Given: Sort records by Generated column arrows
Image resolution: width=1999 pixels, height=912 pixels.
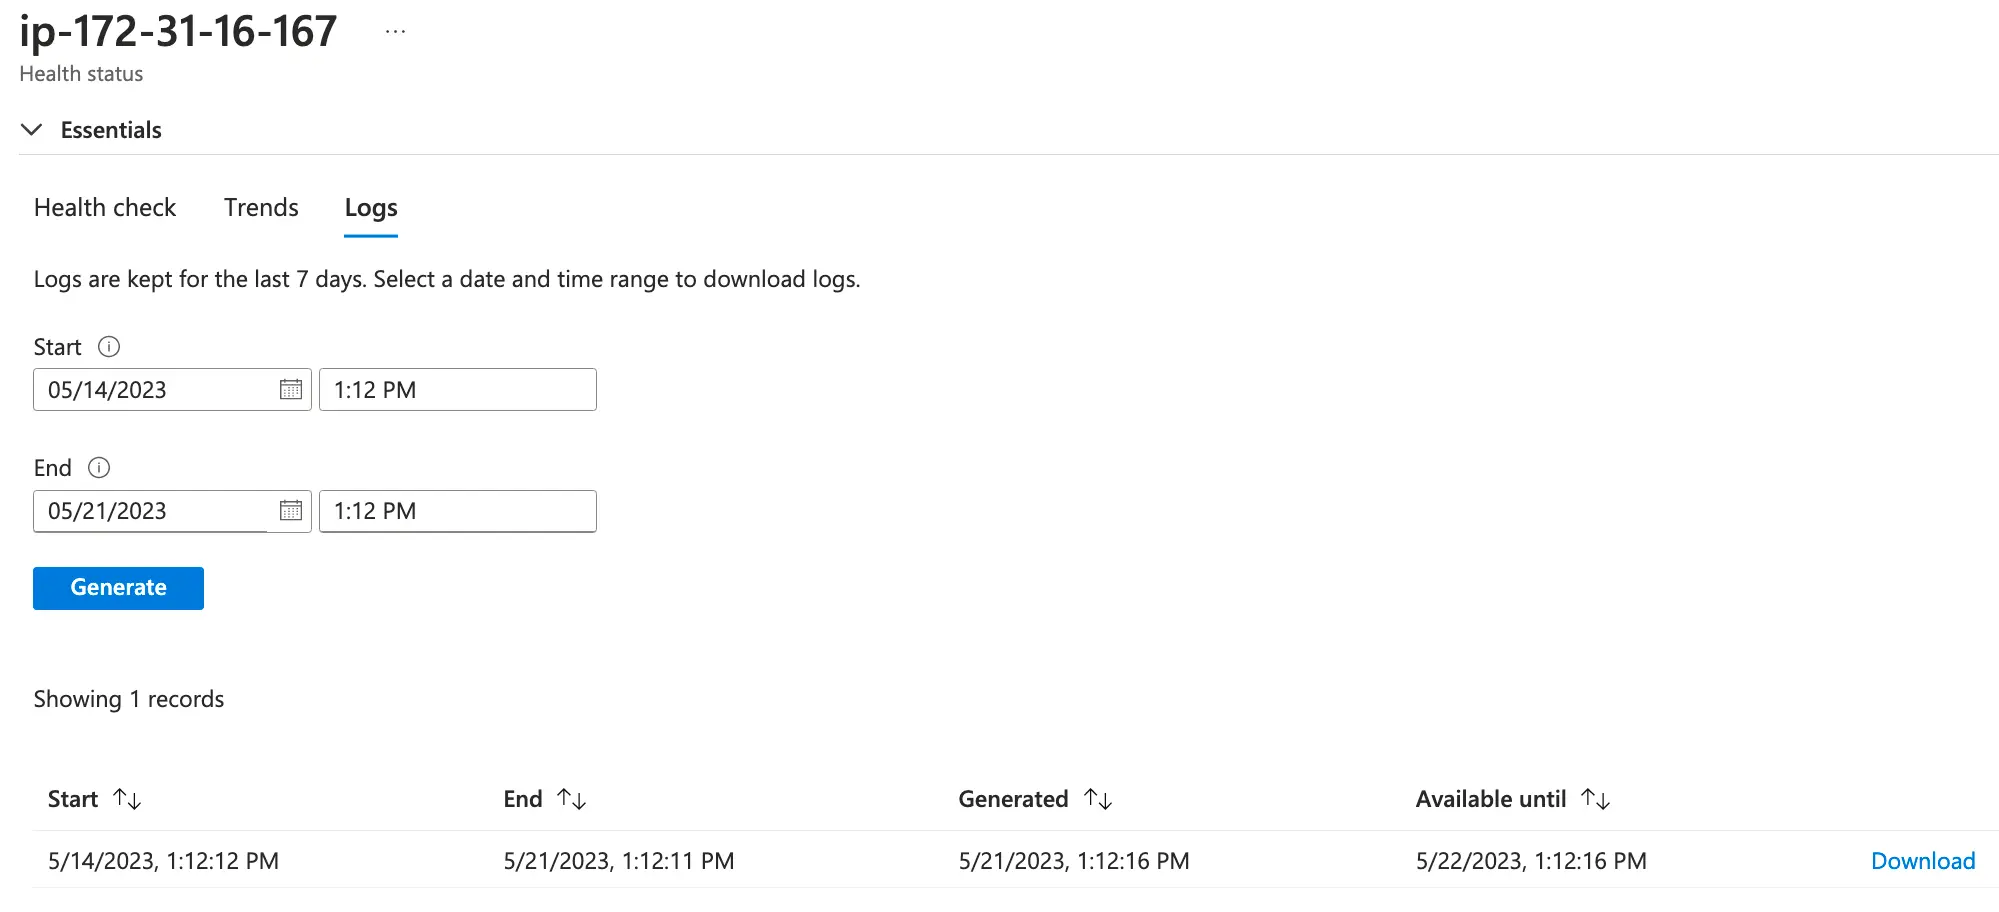Looking at the screenshot, I should click(x=1098, y=799).
